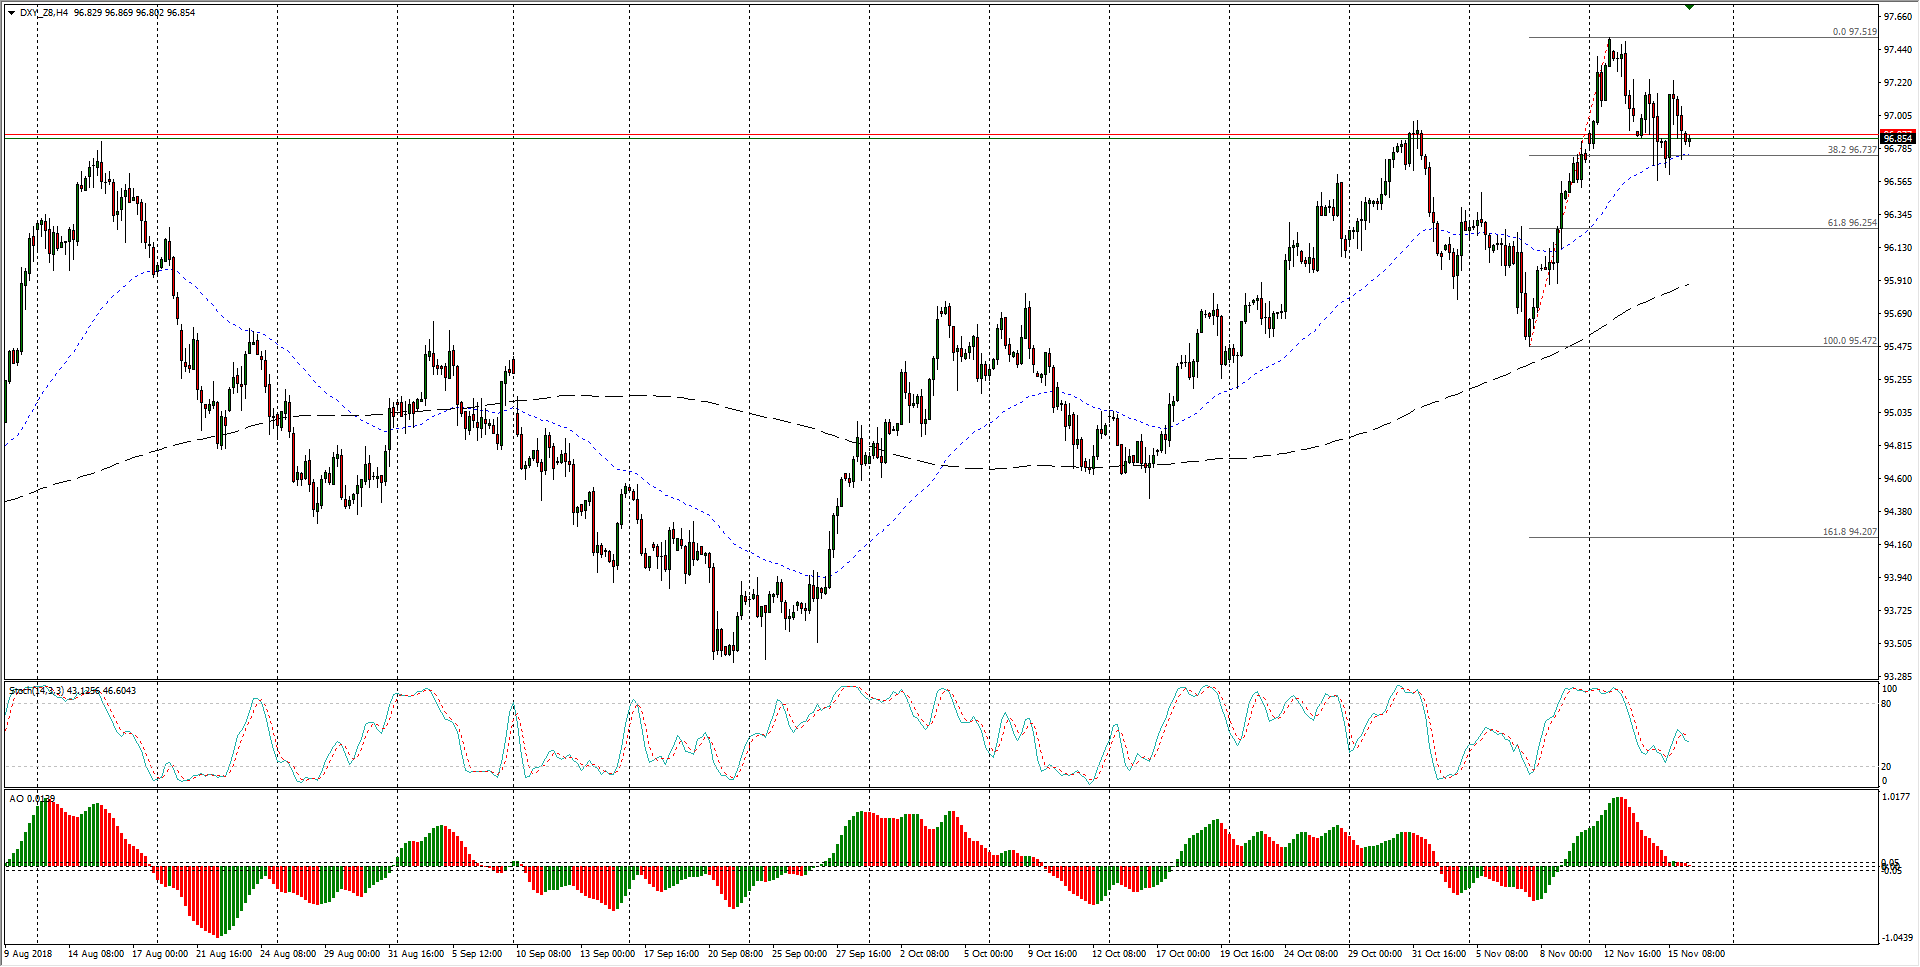Image resolution: width=1920 pixels, height=967 pixels.
Task: Open the dropdown arrow beside DXY_Z8,H4
Action: (11, 13)
